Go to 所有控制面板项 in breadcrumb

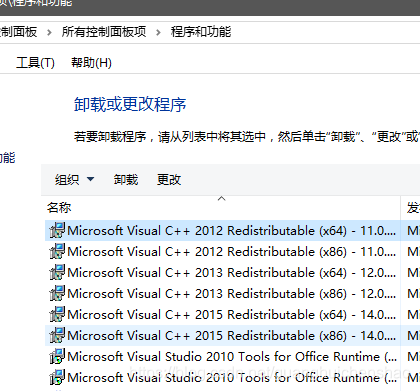point(104,32)
